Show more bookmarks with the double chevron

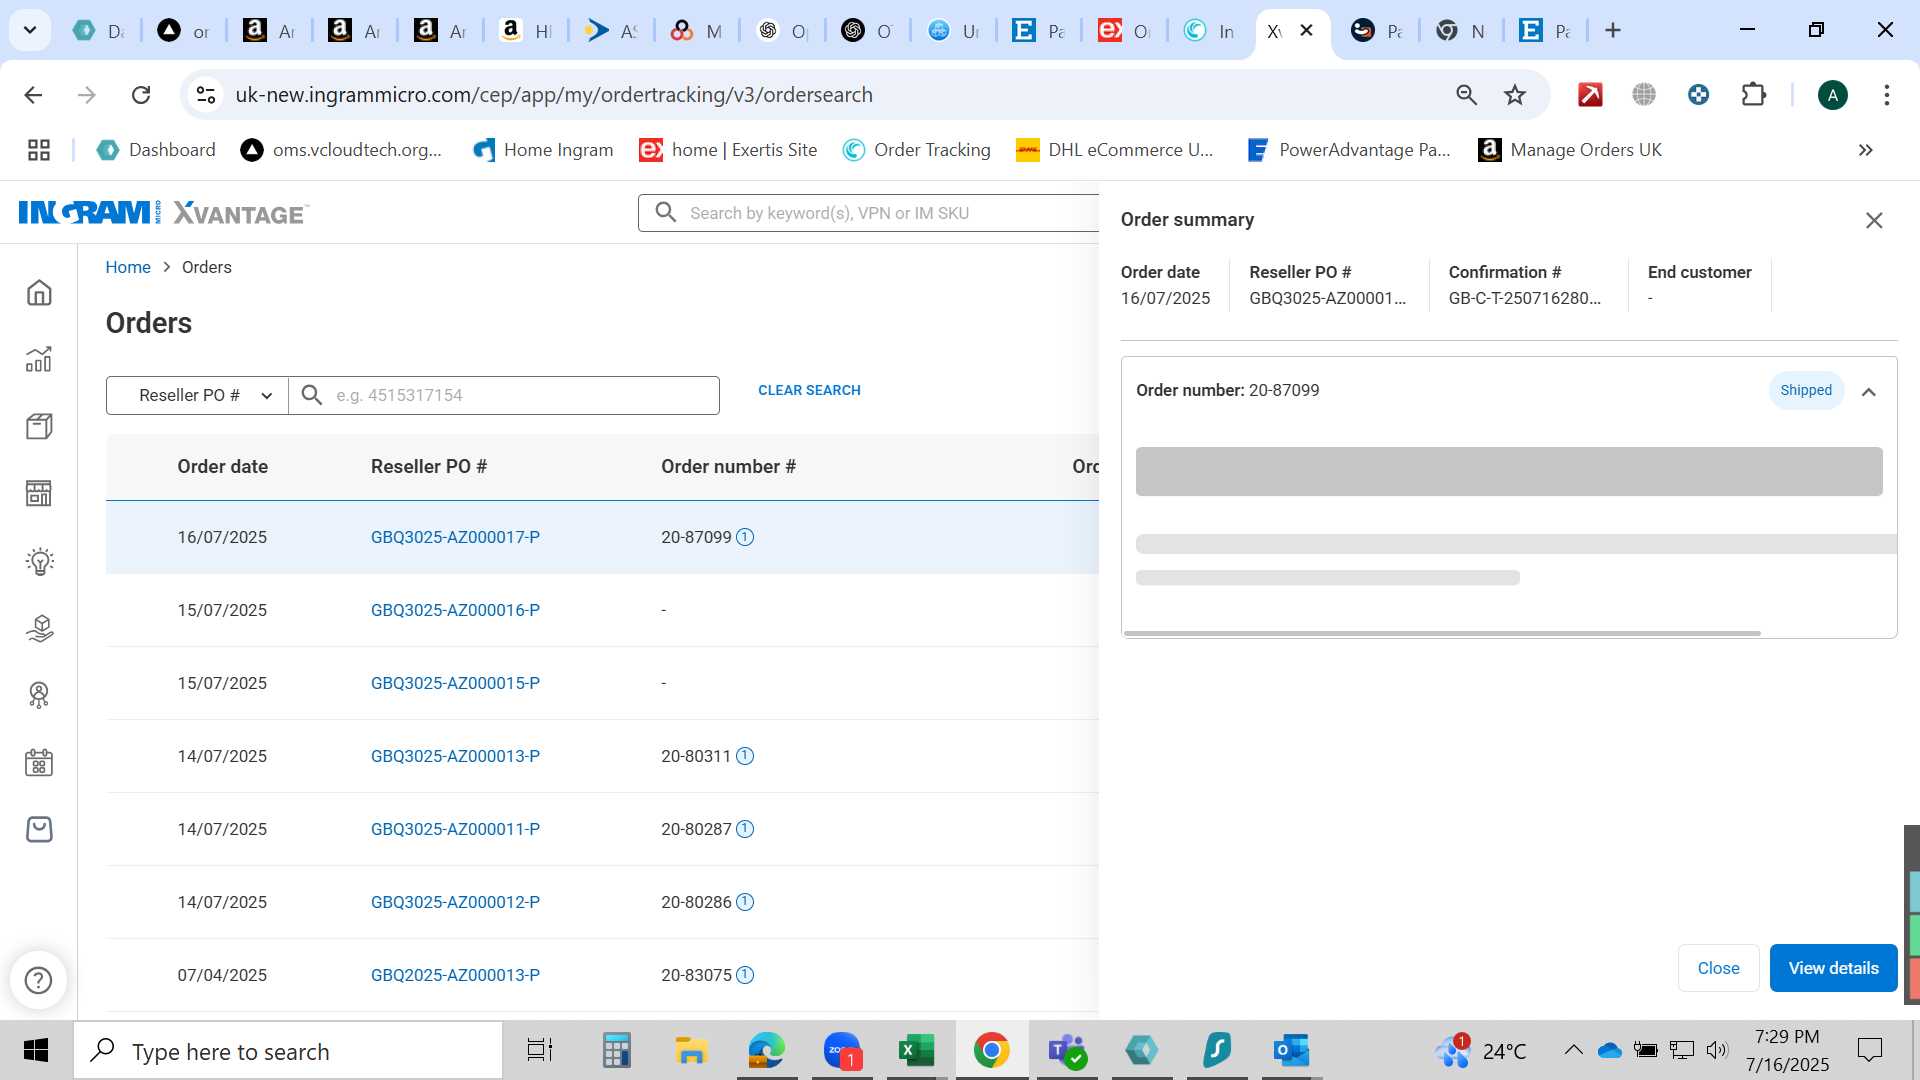[x=1865, y=150]
